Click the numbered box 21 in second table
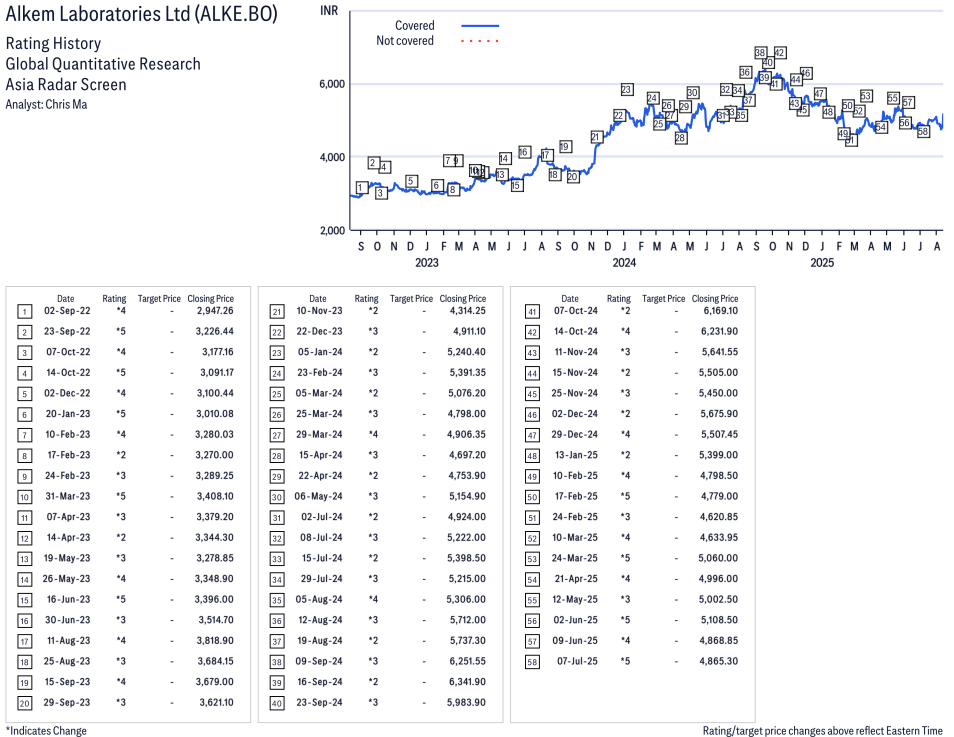Viewport: 954px width, 737px height. point(277,312)
